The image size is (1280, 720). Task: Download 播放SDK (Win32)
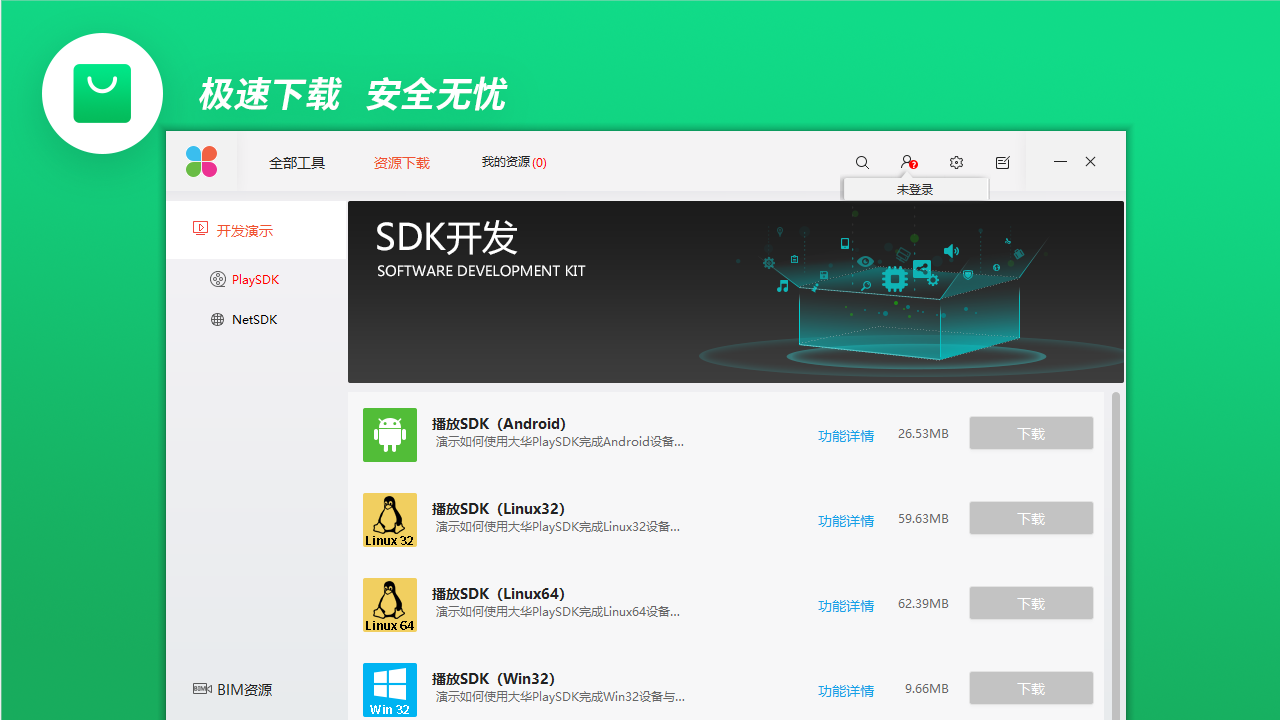[x=1031, y=687]
